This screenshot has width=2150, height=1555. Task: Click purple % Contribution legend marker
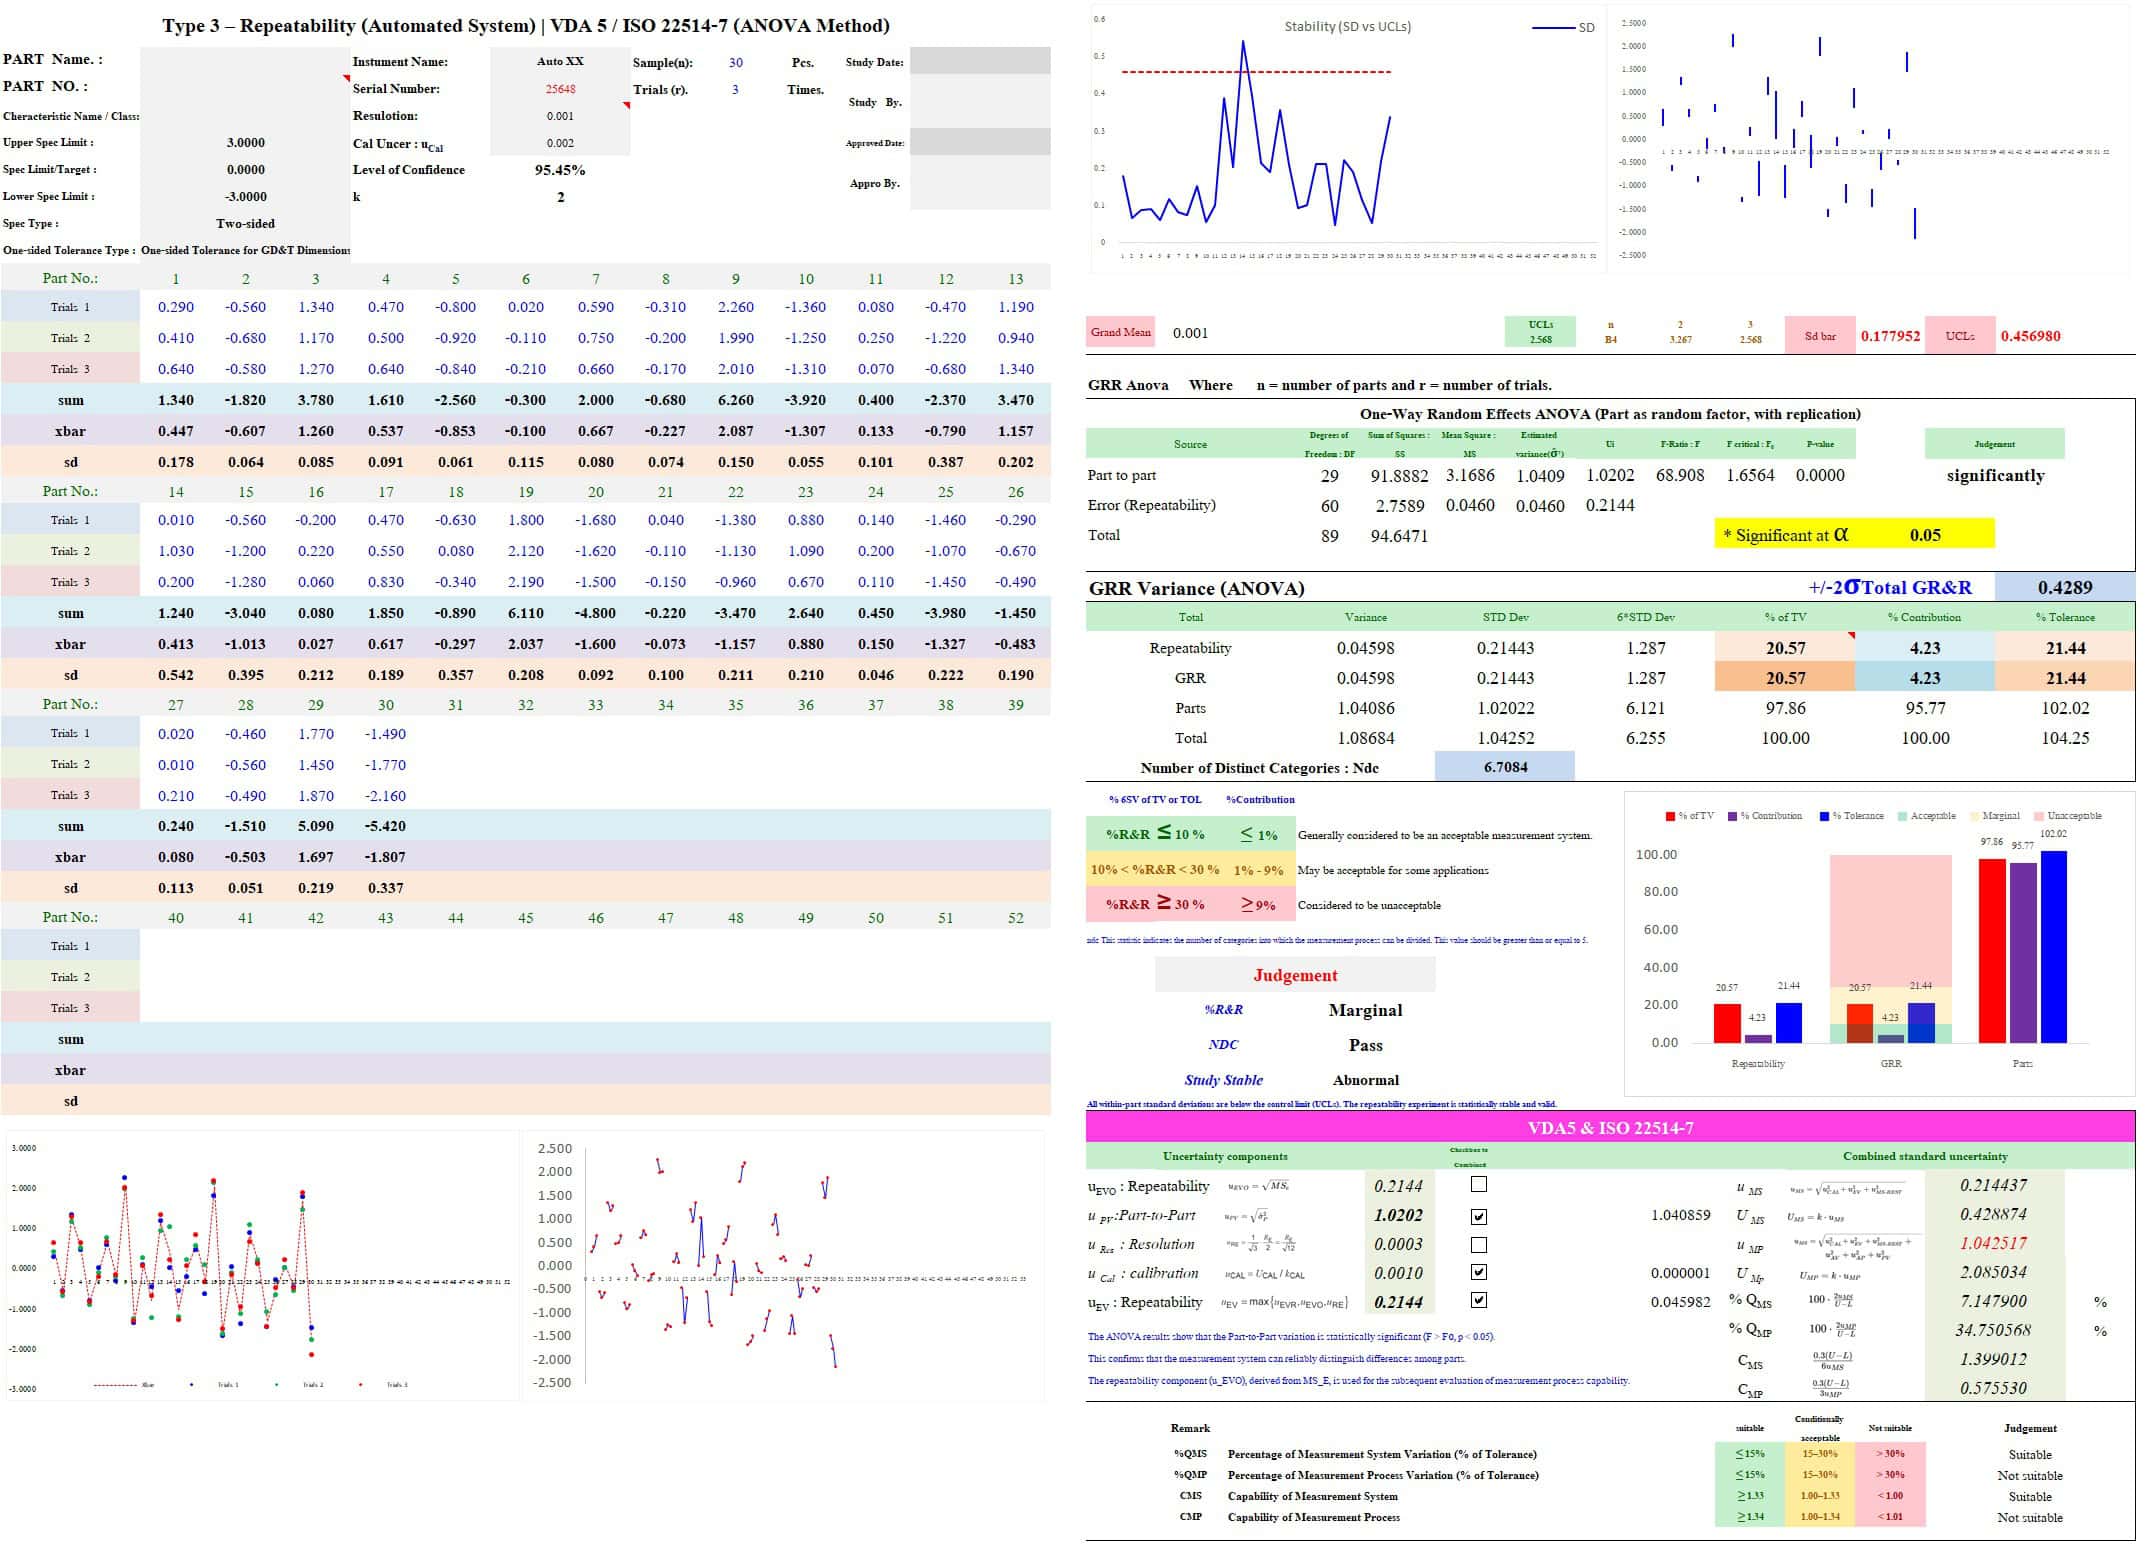[x=1732, y=817]
